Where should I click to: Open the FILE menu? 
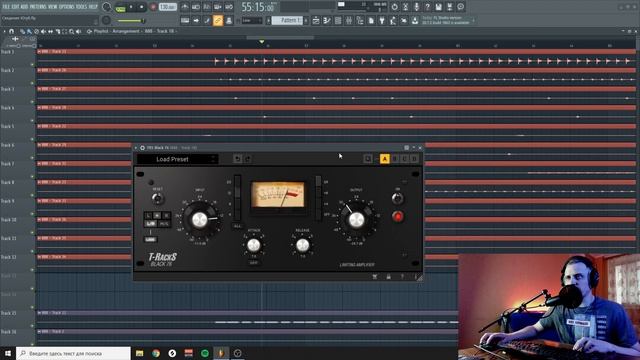click(x=6, y=7)
